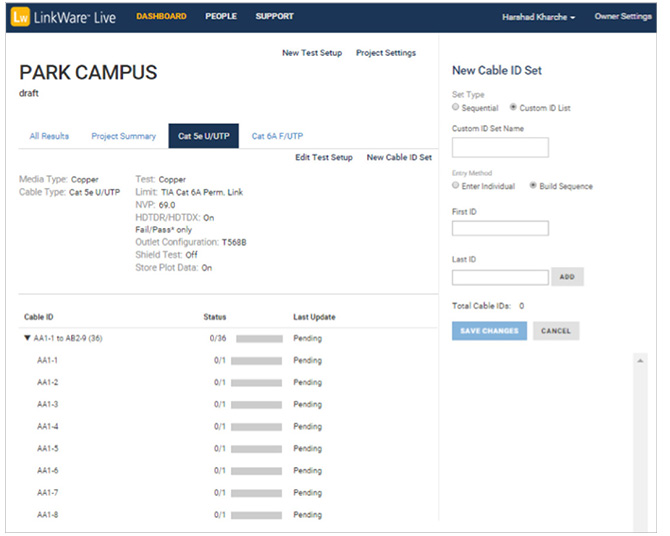Go to the SUPPORT menu

274,17
